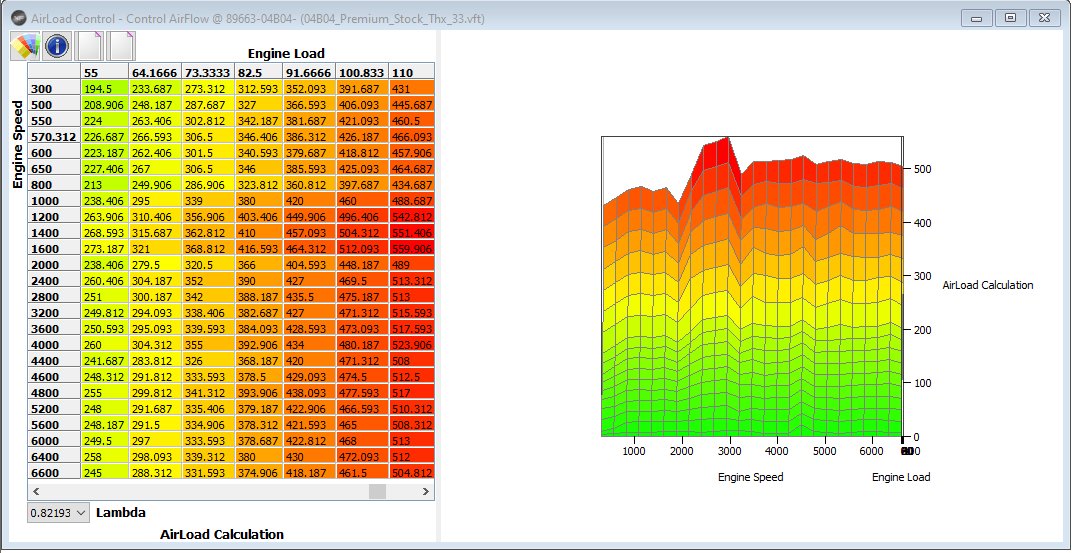Click cell value 466.593

tap(362, 409)
